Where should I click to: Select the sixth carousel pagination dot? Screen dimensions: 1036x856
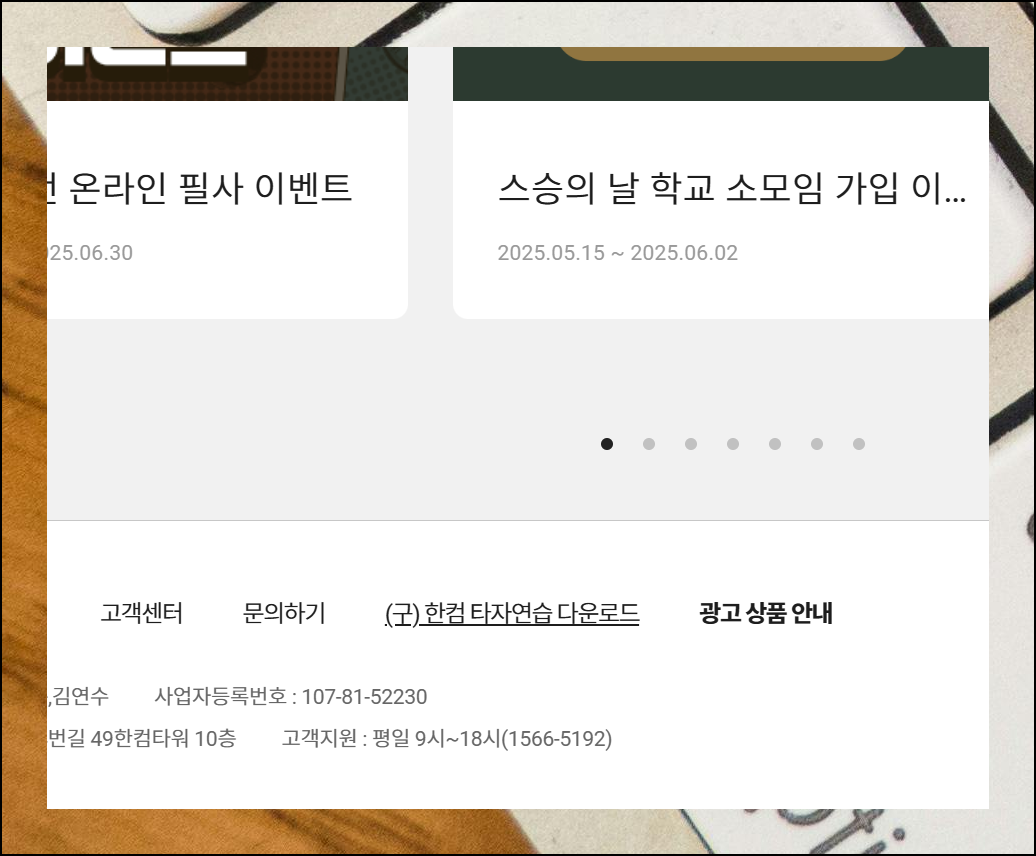point(817,444)
